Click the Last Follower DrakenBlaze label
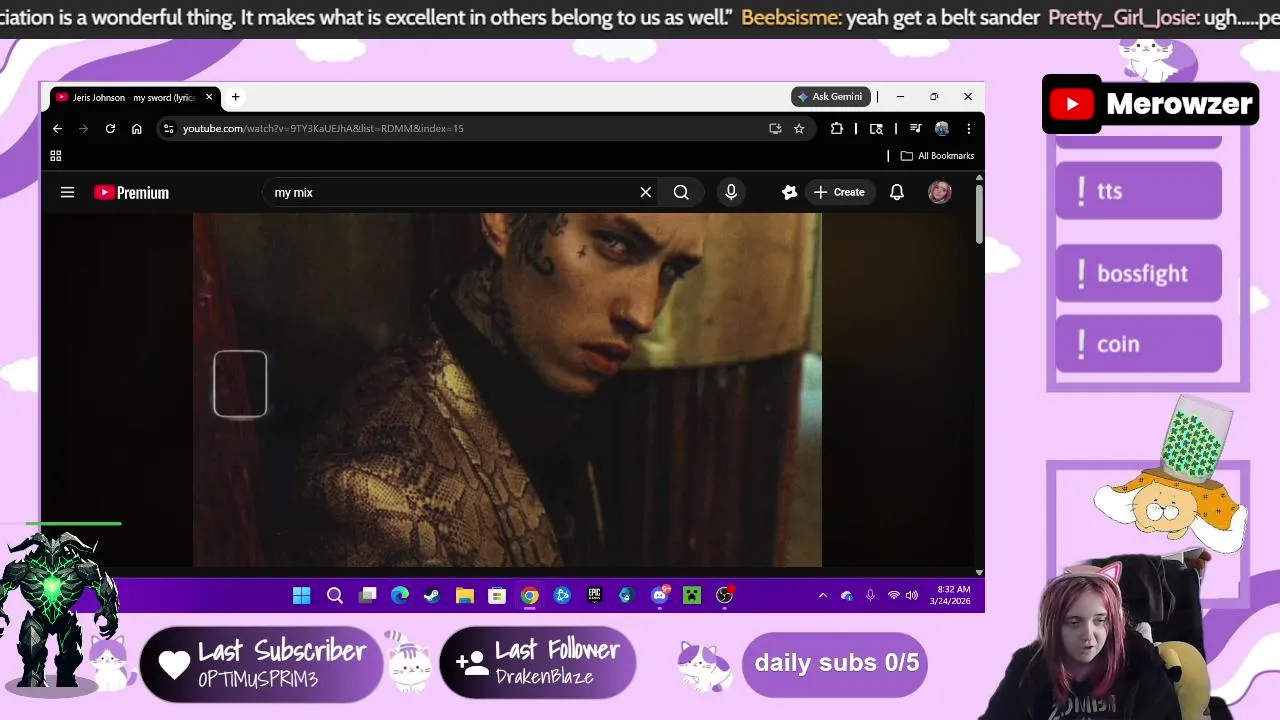The width and height of the screenshot is (1280, 720). pyautogui.click(x=537, y=663)
